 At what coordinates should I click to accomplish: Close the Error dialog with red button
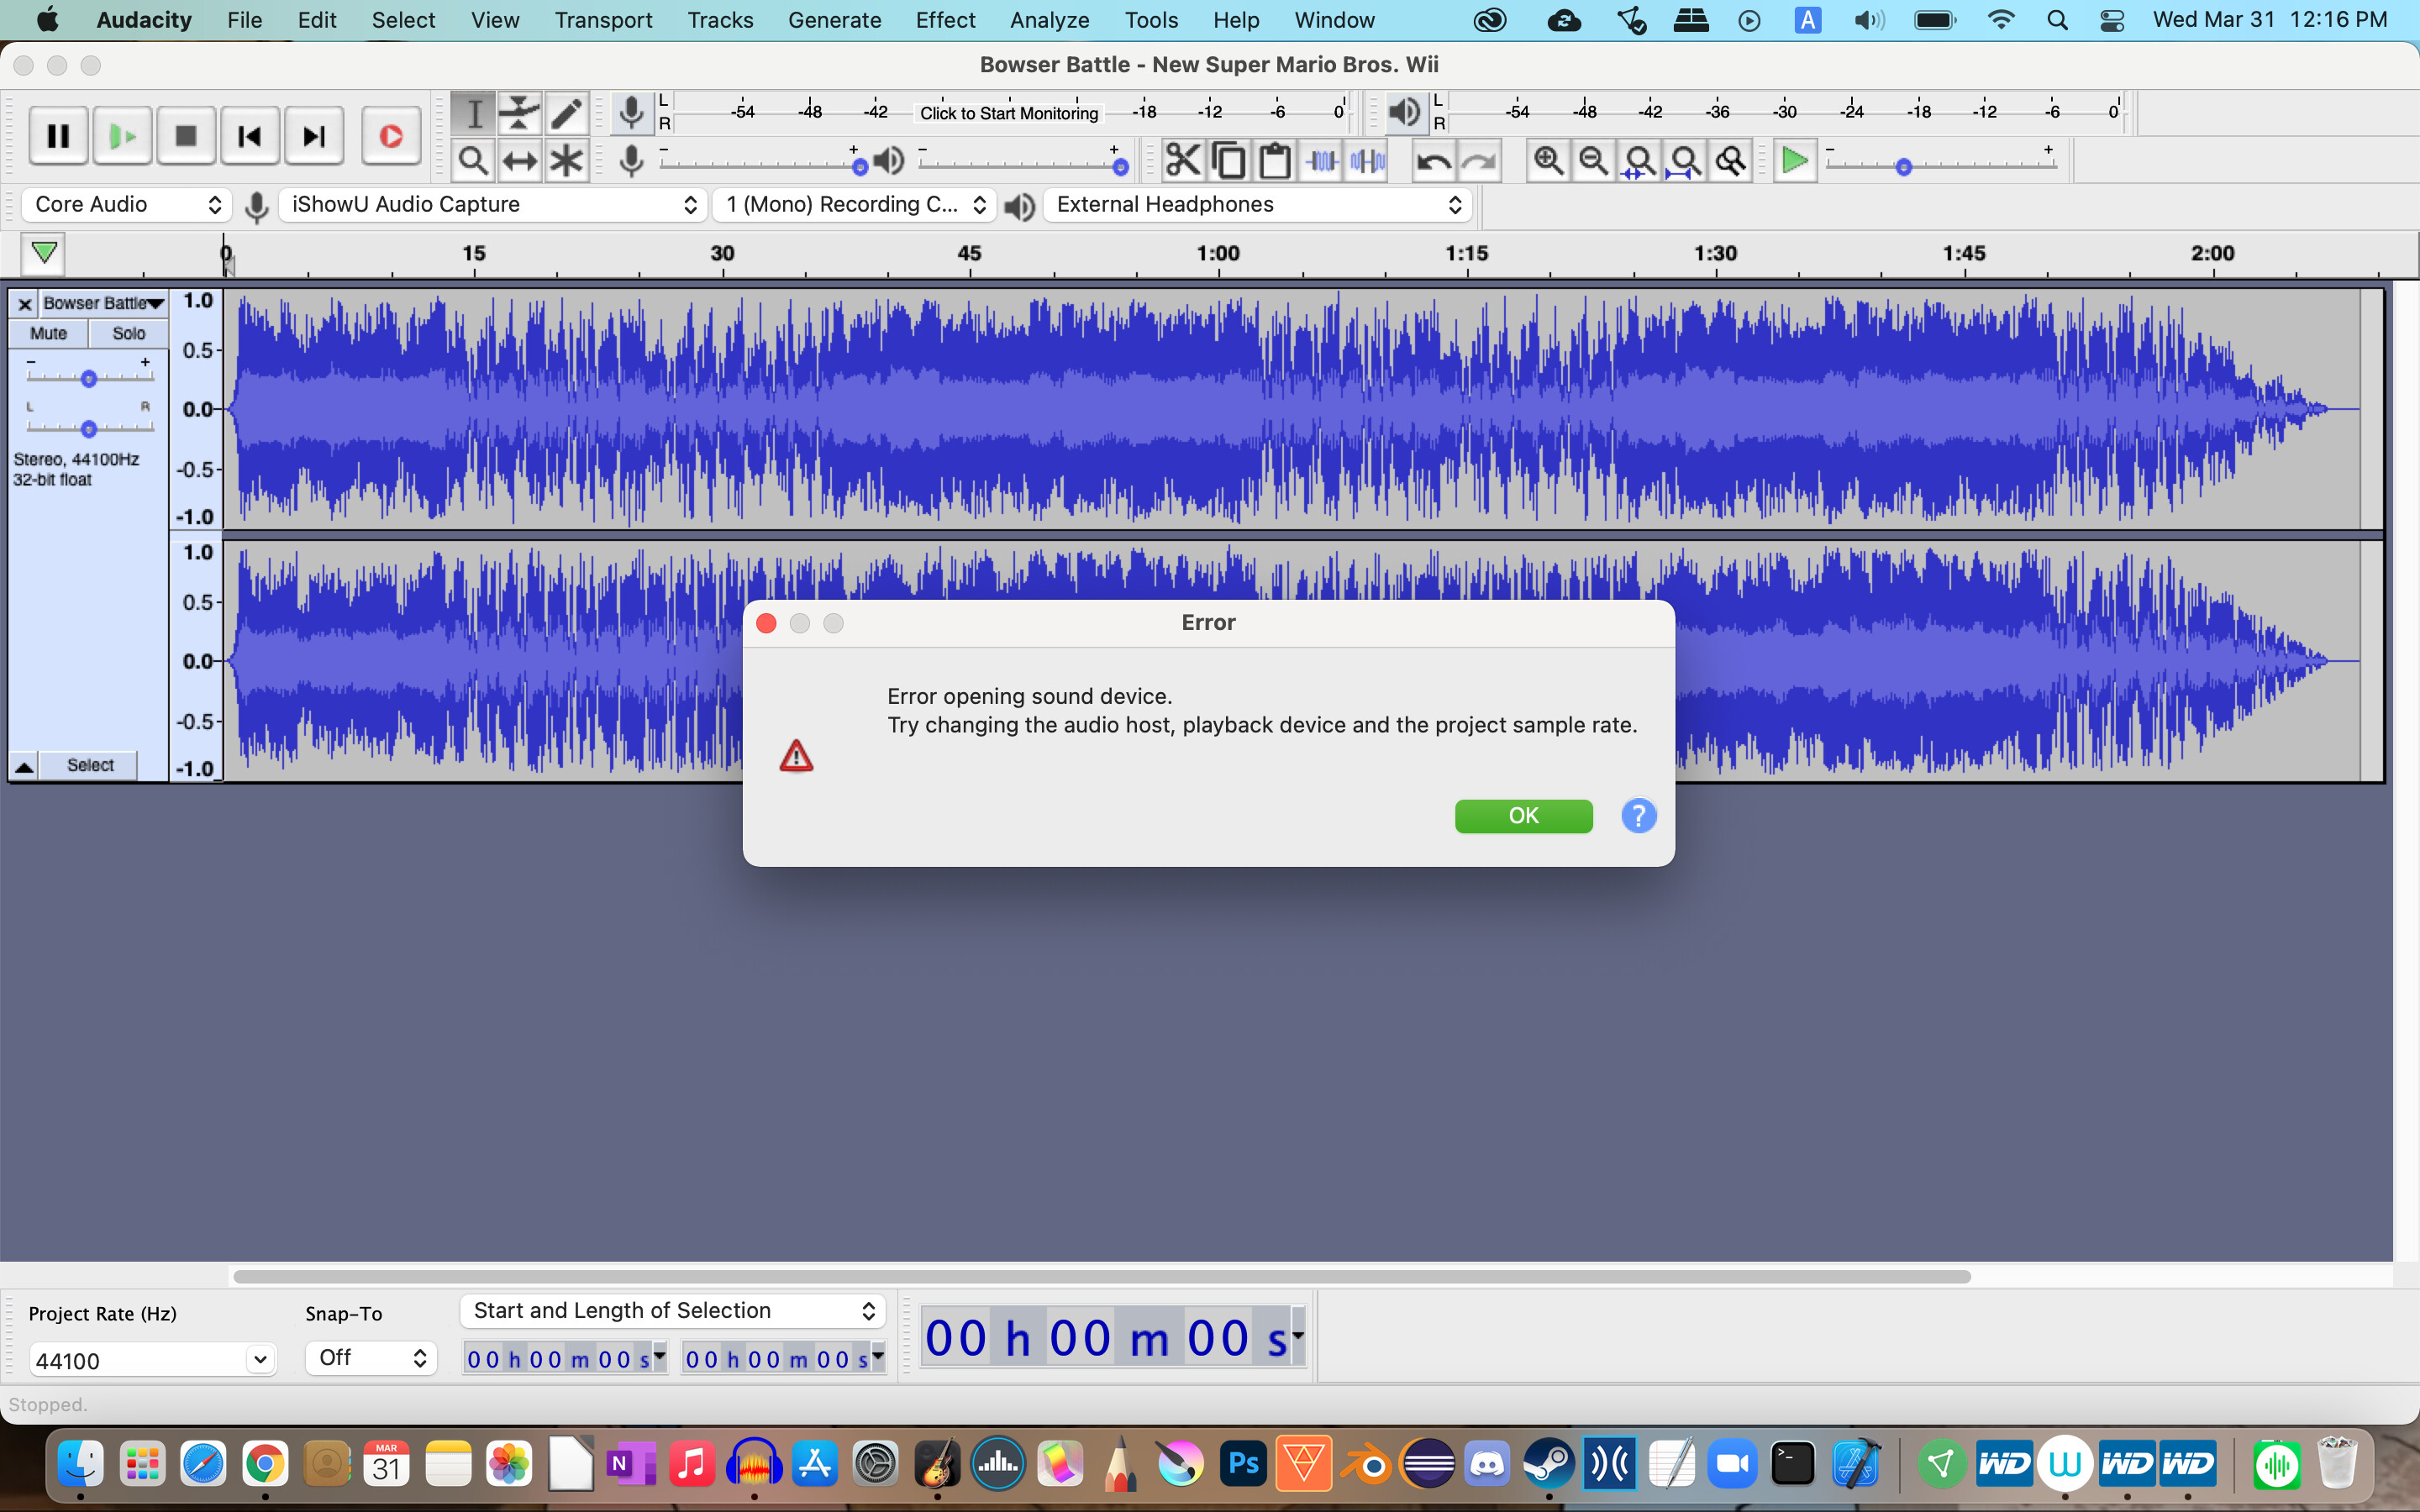pos(766,624)
